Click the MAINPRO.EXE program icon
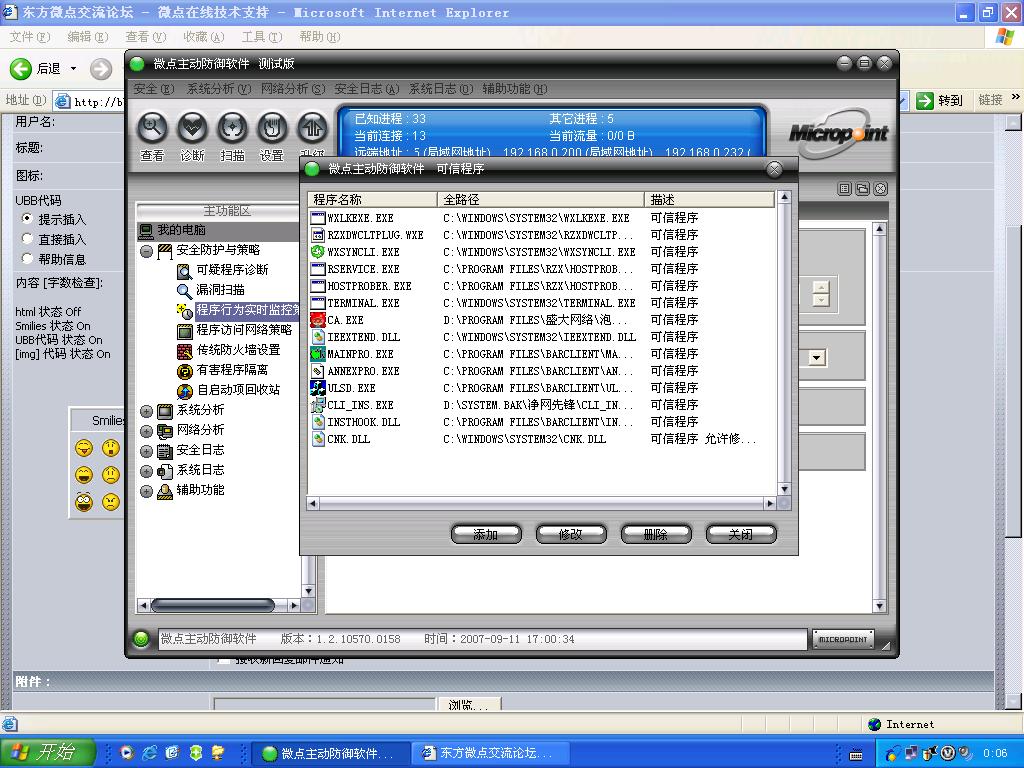The width and height of the screenshot is (1024, 768). [318, 353]
